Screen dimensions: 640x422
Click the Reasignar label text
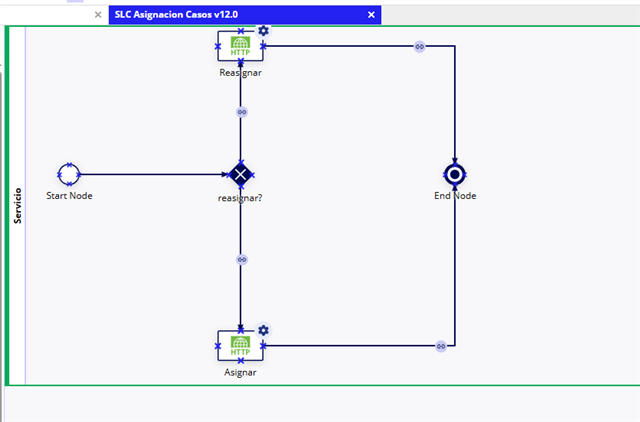tap(240, 73)
